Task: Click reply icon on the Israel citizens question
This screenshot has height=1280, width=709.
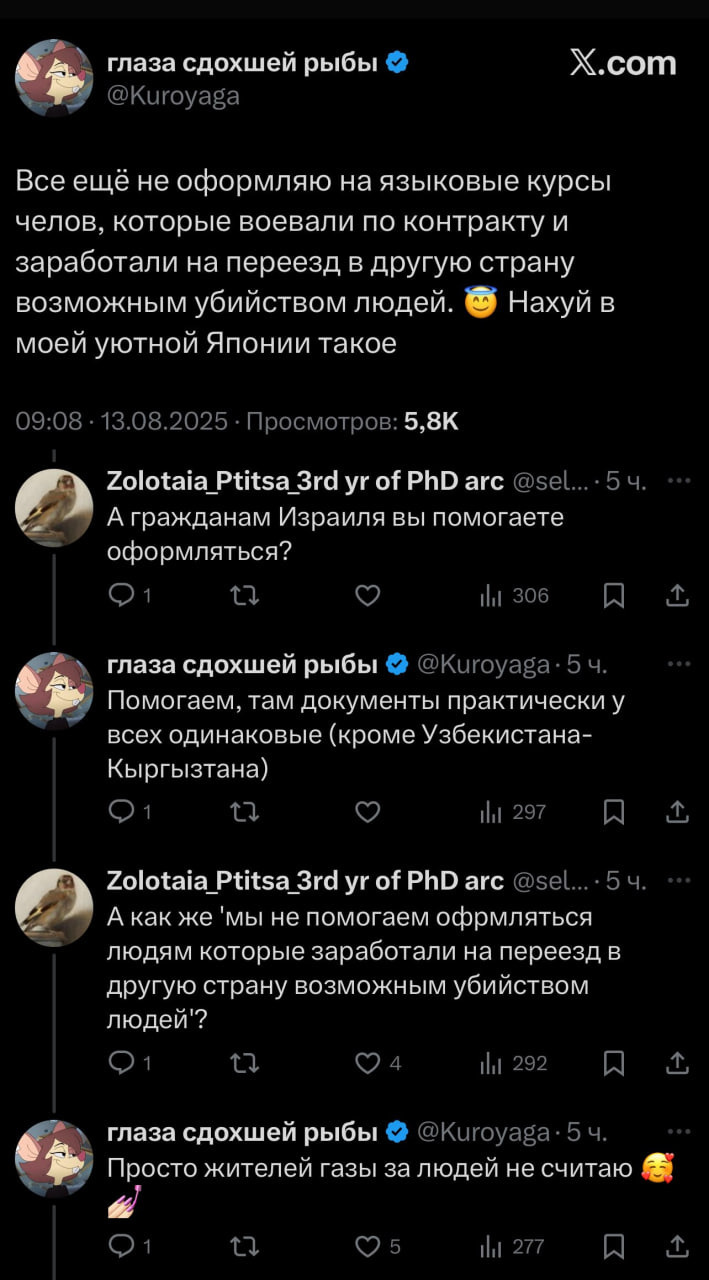Action: (x=120, y=596)
